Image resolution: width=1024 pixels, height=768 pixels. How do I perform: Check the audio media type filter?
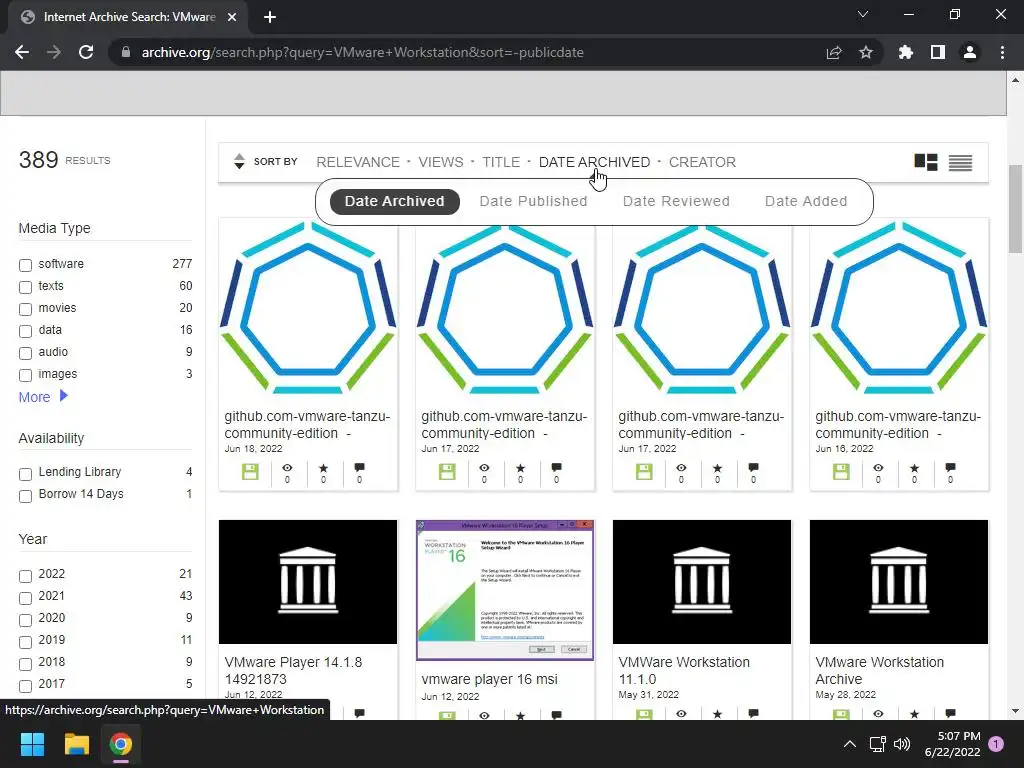point(25,353)
